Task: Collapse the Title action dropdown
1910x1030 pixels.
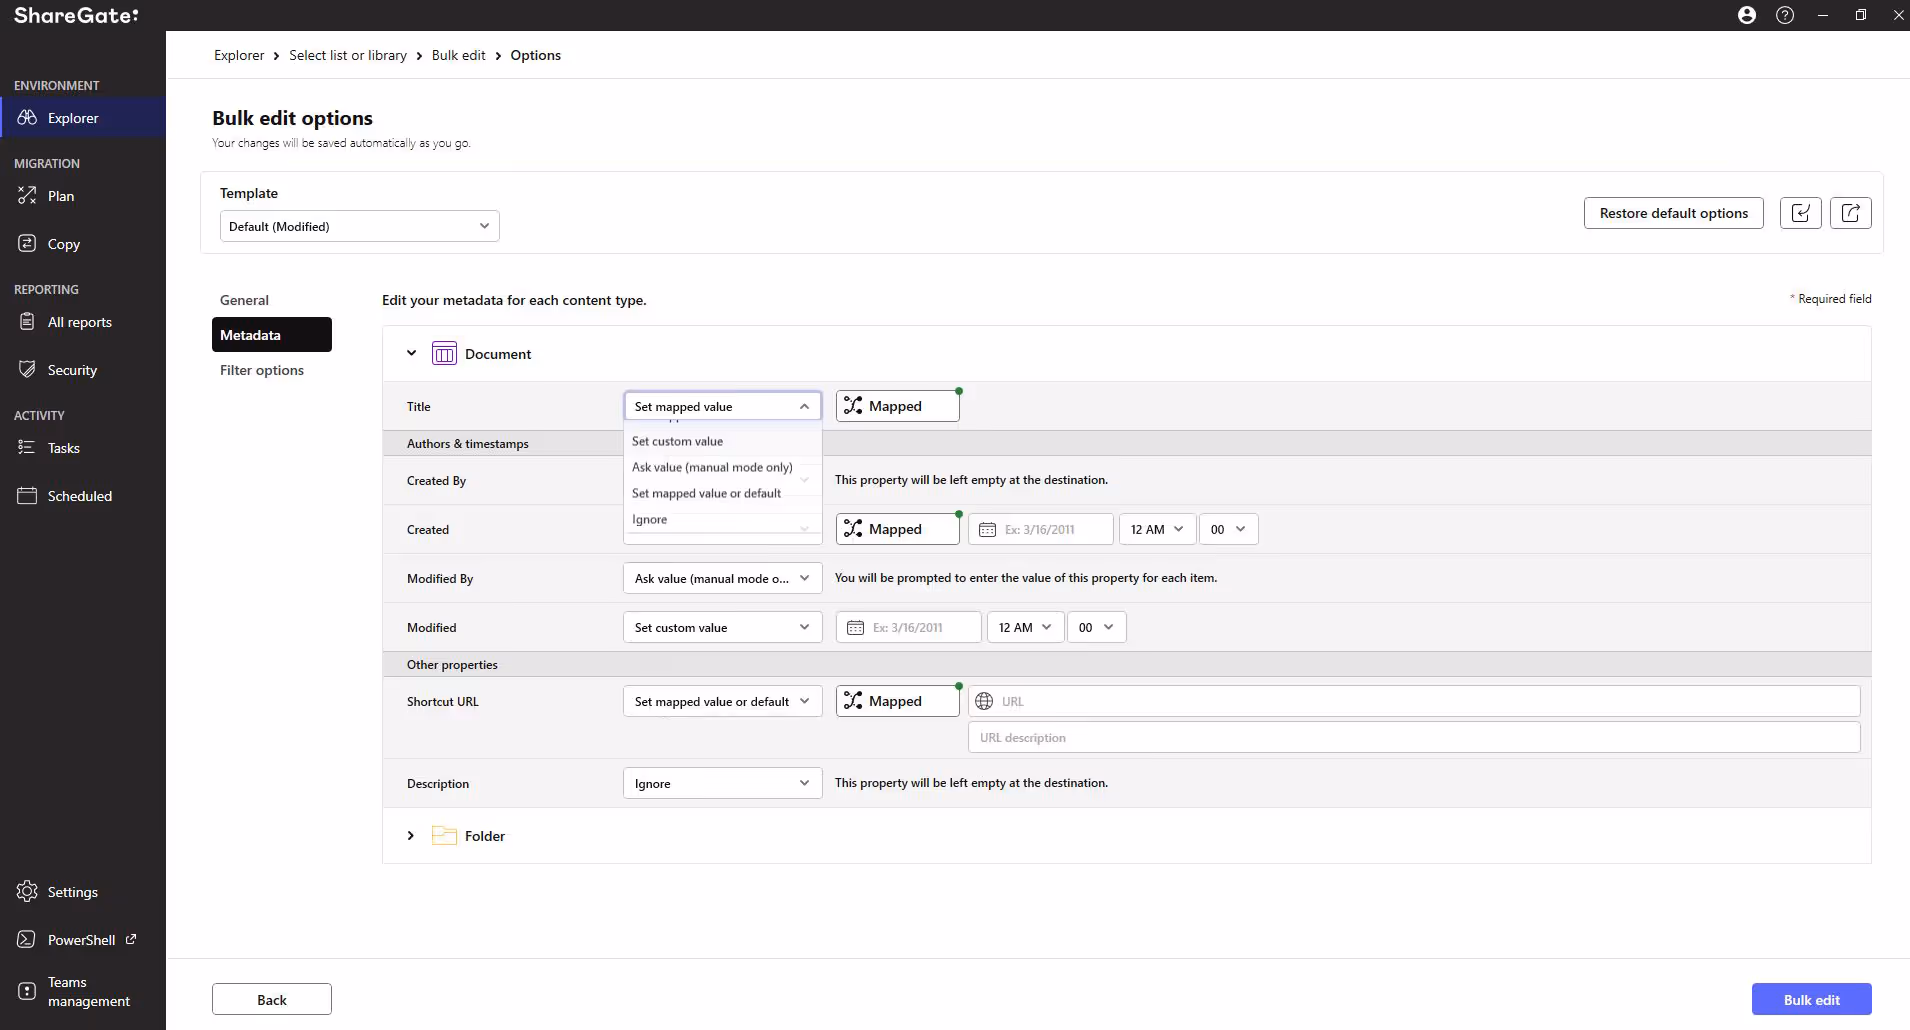Action: (x=722, y=406)
